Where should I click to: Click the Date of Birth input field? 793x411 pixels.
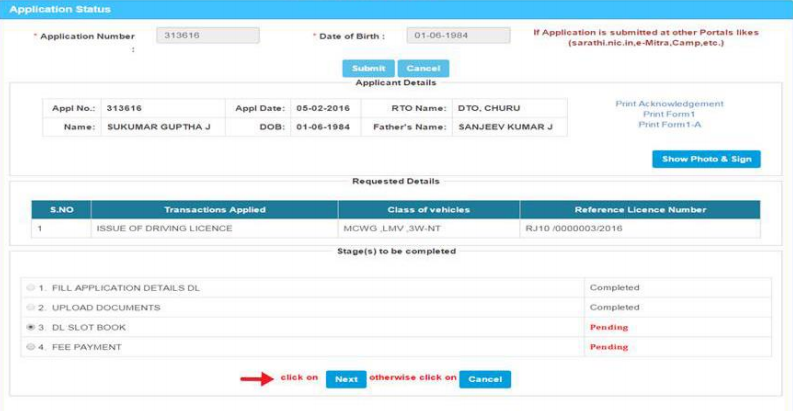click(x=458, y=35)
